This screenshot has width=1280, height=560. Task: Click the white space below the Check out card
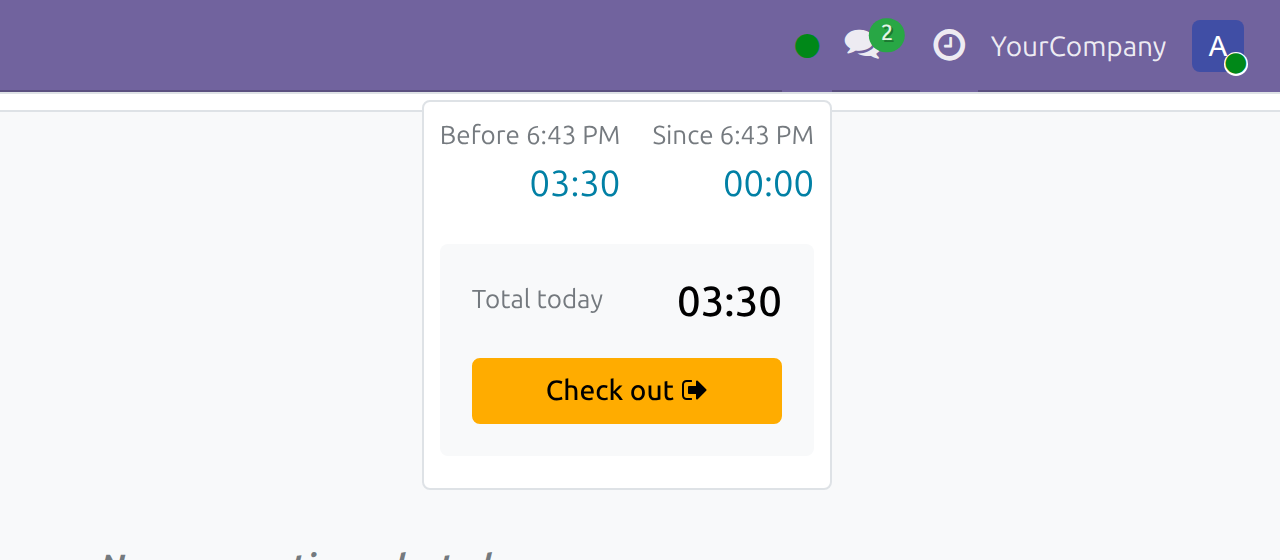pyautogui.click(x=627, y=472)
